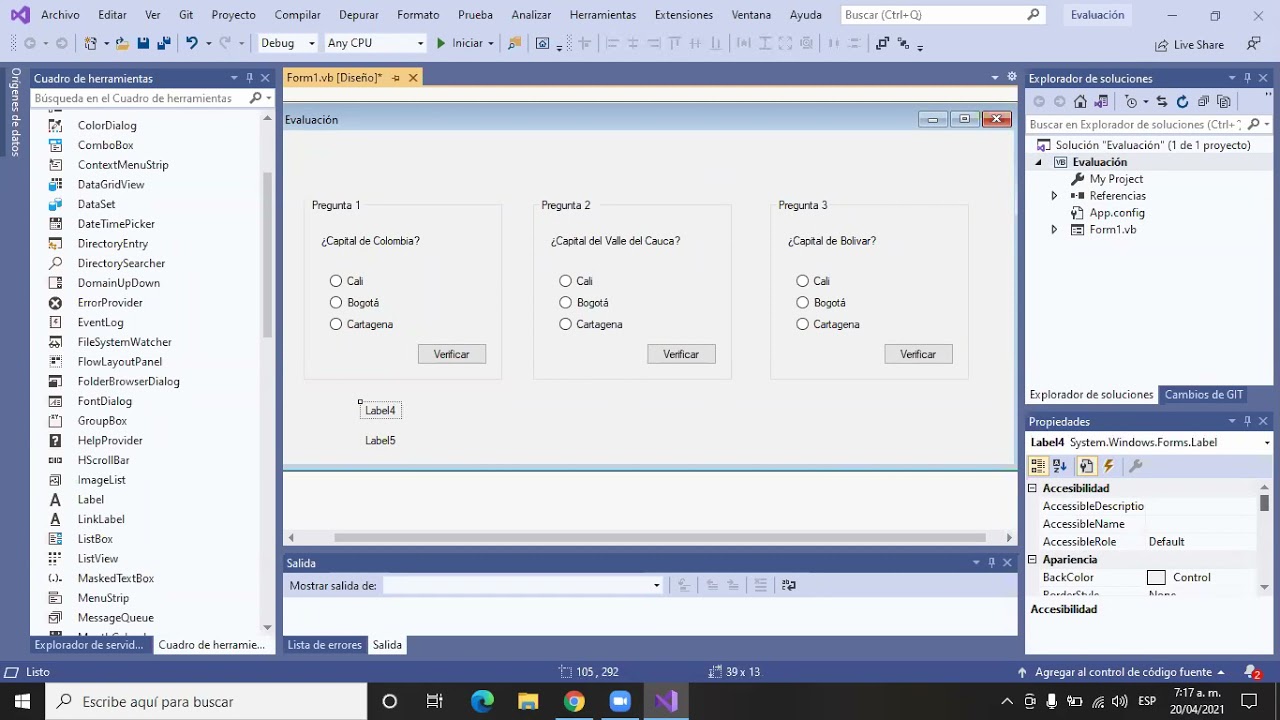
Task: Open the Depurar menu
Action: tap(359, 15)
